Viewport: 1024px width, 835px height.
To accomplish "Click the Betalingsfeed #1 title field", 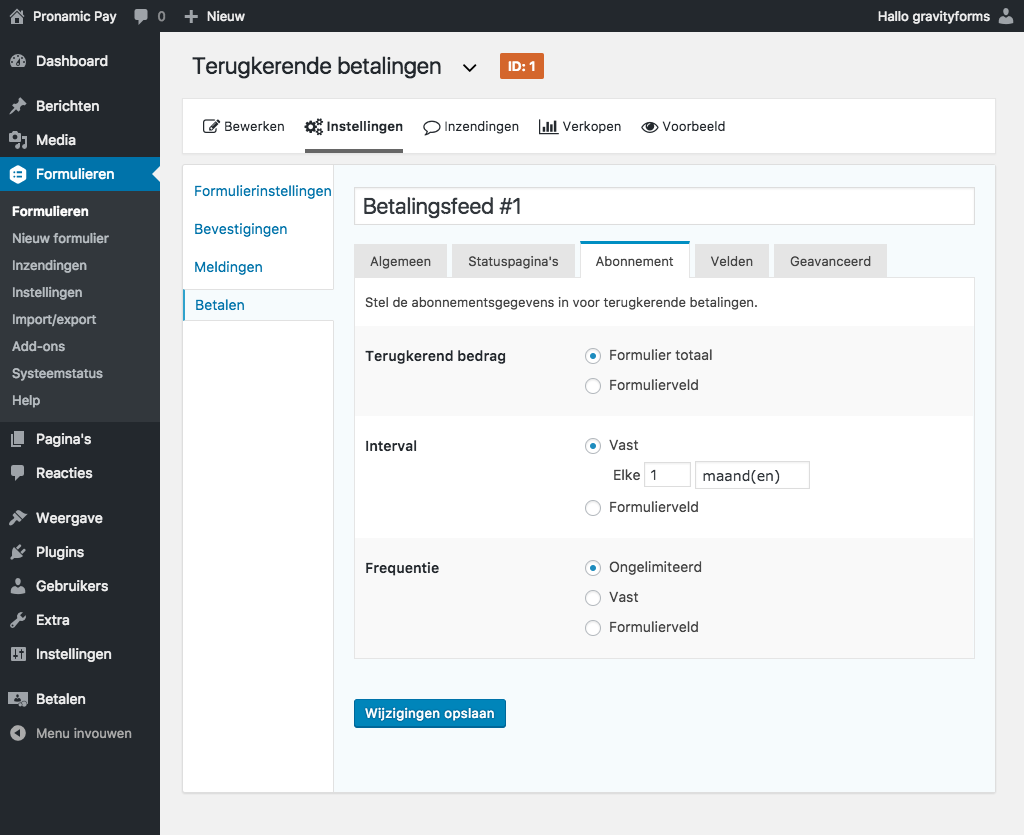I will coord(664,206).
